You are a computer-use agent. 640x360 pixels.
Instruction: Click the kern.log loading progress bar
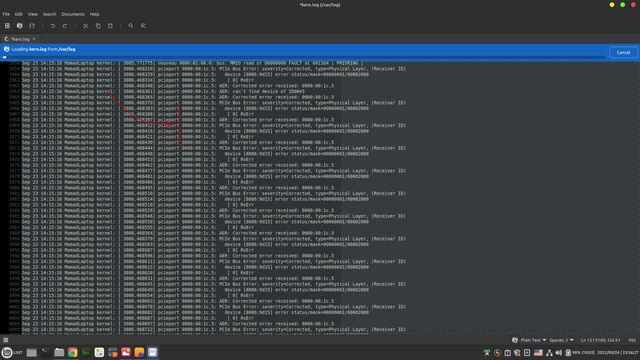point(304,57)
